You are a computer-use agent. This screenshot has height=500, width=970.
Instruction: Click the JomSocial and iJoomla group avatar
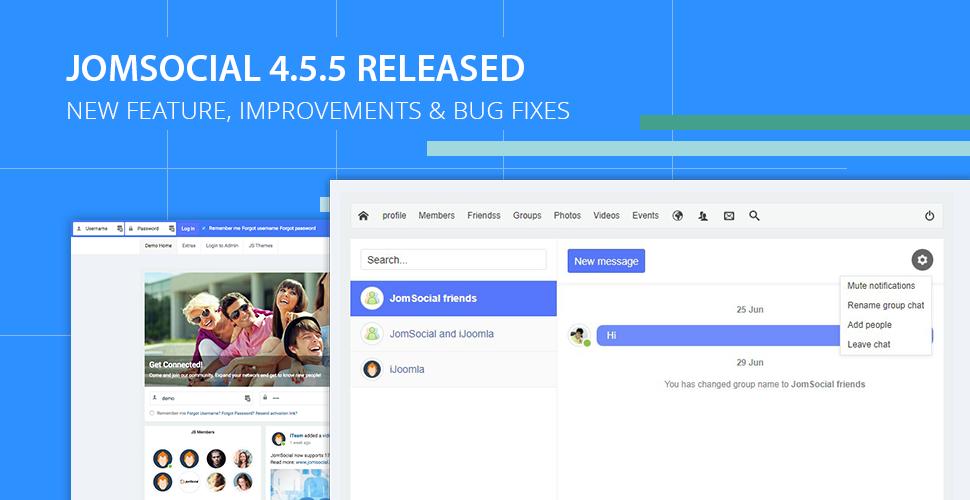coord(372,334)
